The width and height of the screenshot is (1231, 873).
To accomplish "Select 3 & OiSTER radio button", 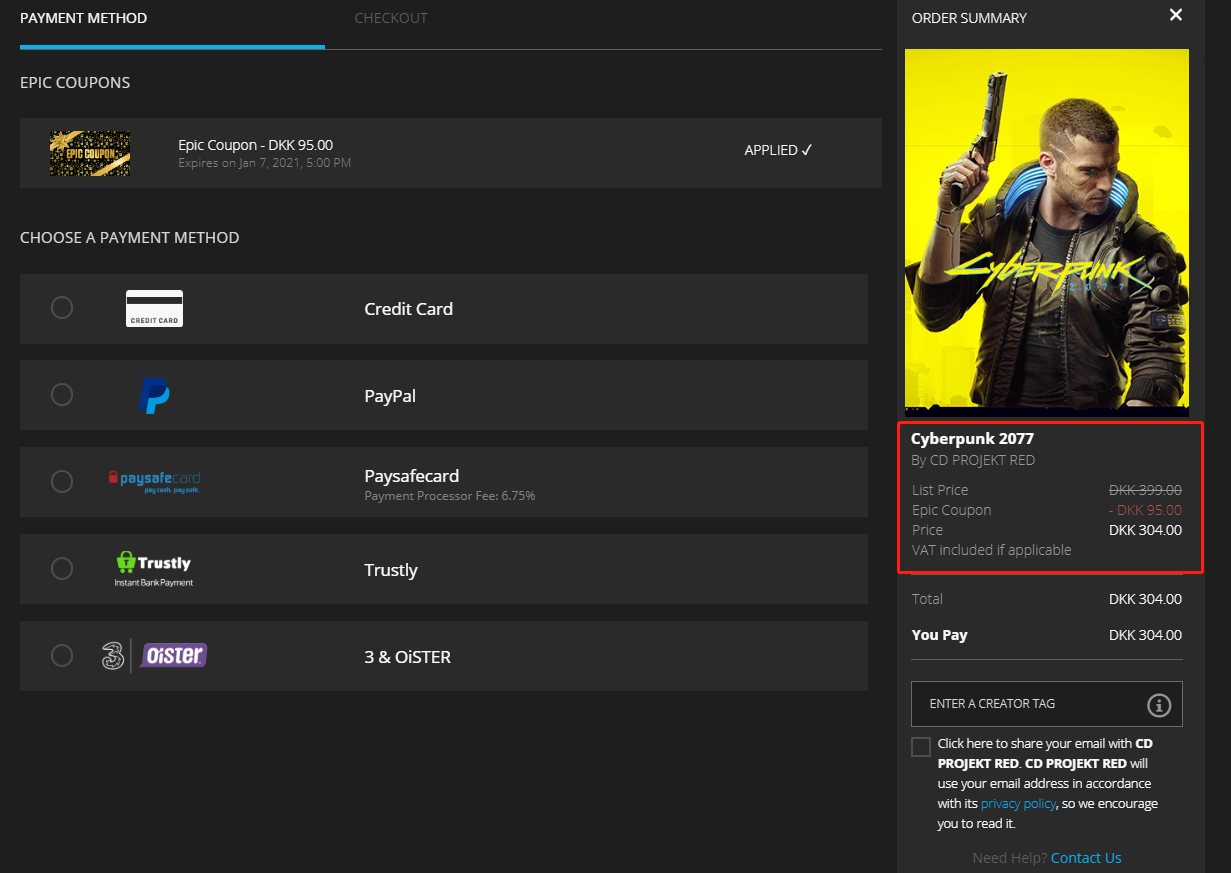I will click(x=62, y=656).
